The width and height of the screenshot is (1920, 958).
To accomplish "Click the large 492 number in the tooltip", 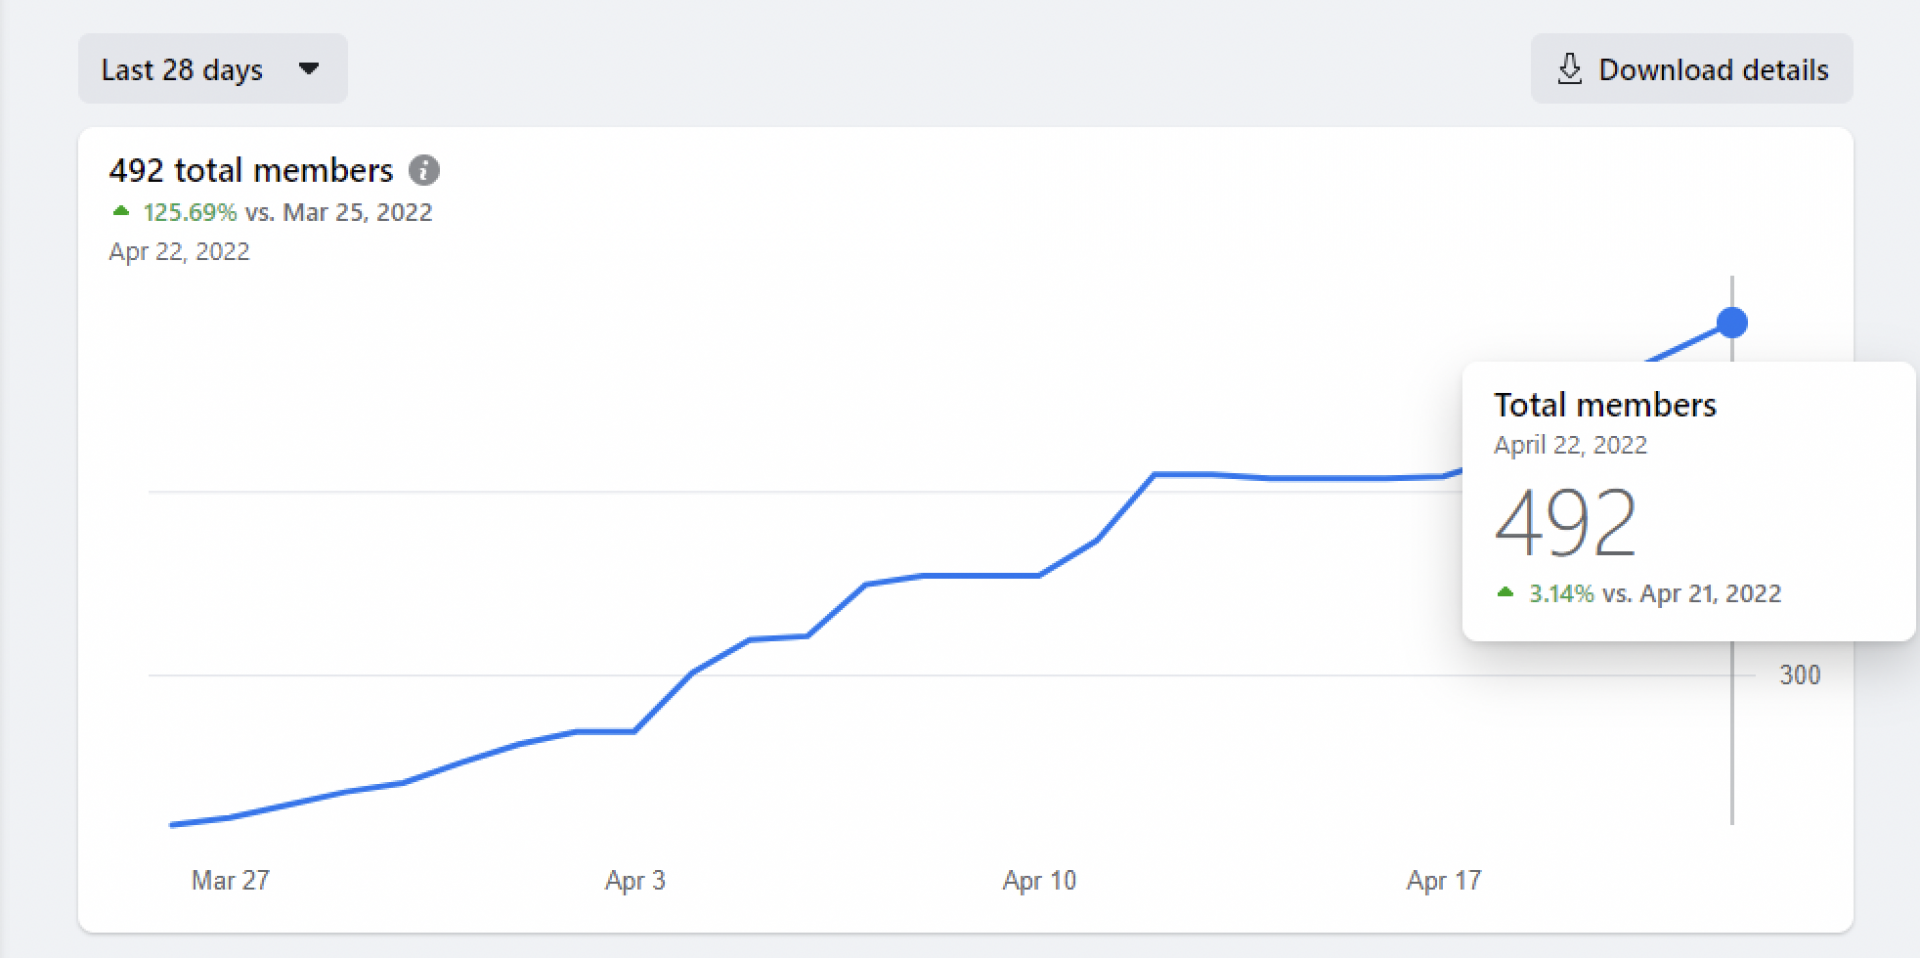I will (1565, 522).
